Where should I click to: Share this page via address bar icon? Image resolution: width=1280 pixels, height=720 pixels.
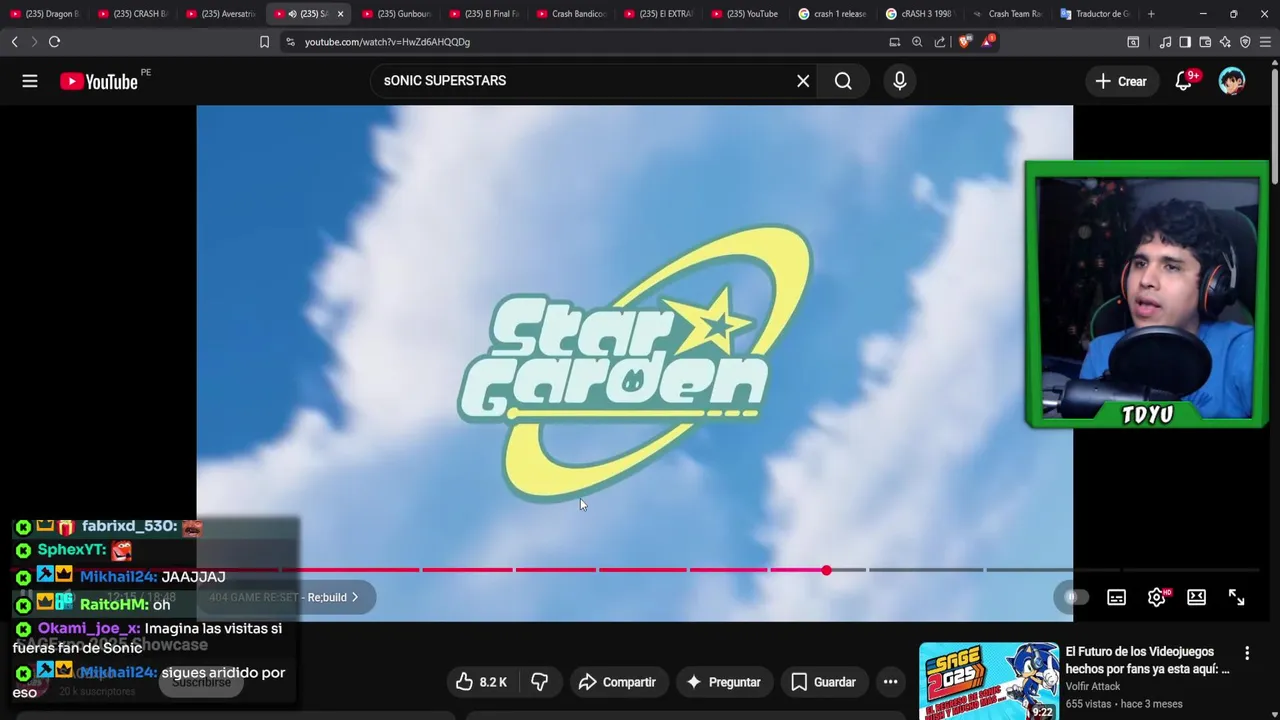point(940,42)
